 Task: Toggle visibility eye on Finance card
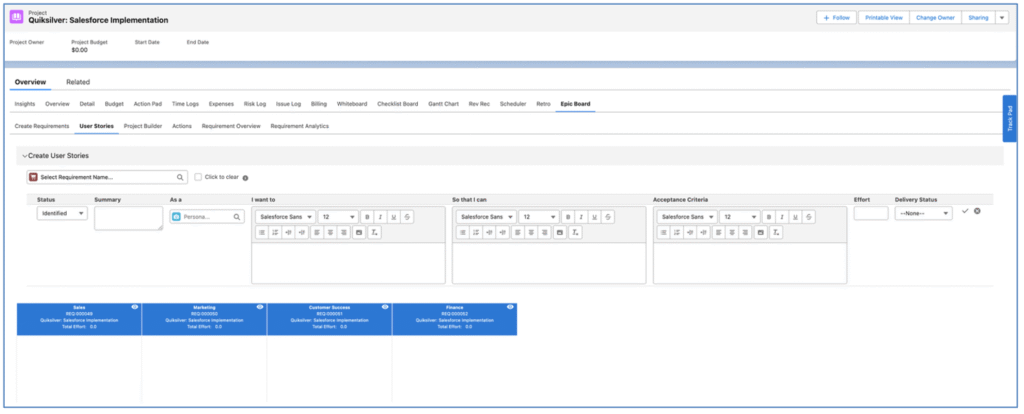click(x=510, y=307)
